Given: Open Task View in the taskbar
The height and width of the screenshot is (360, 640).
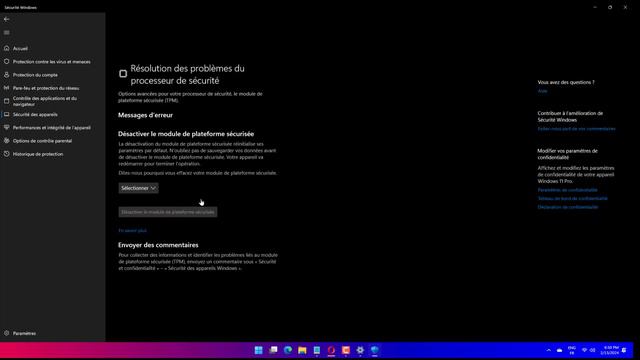Looking at the screenshot, I should (273, 350).
